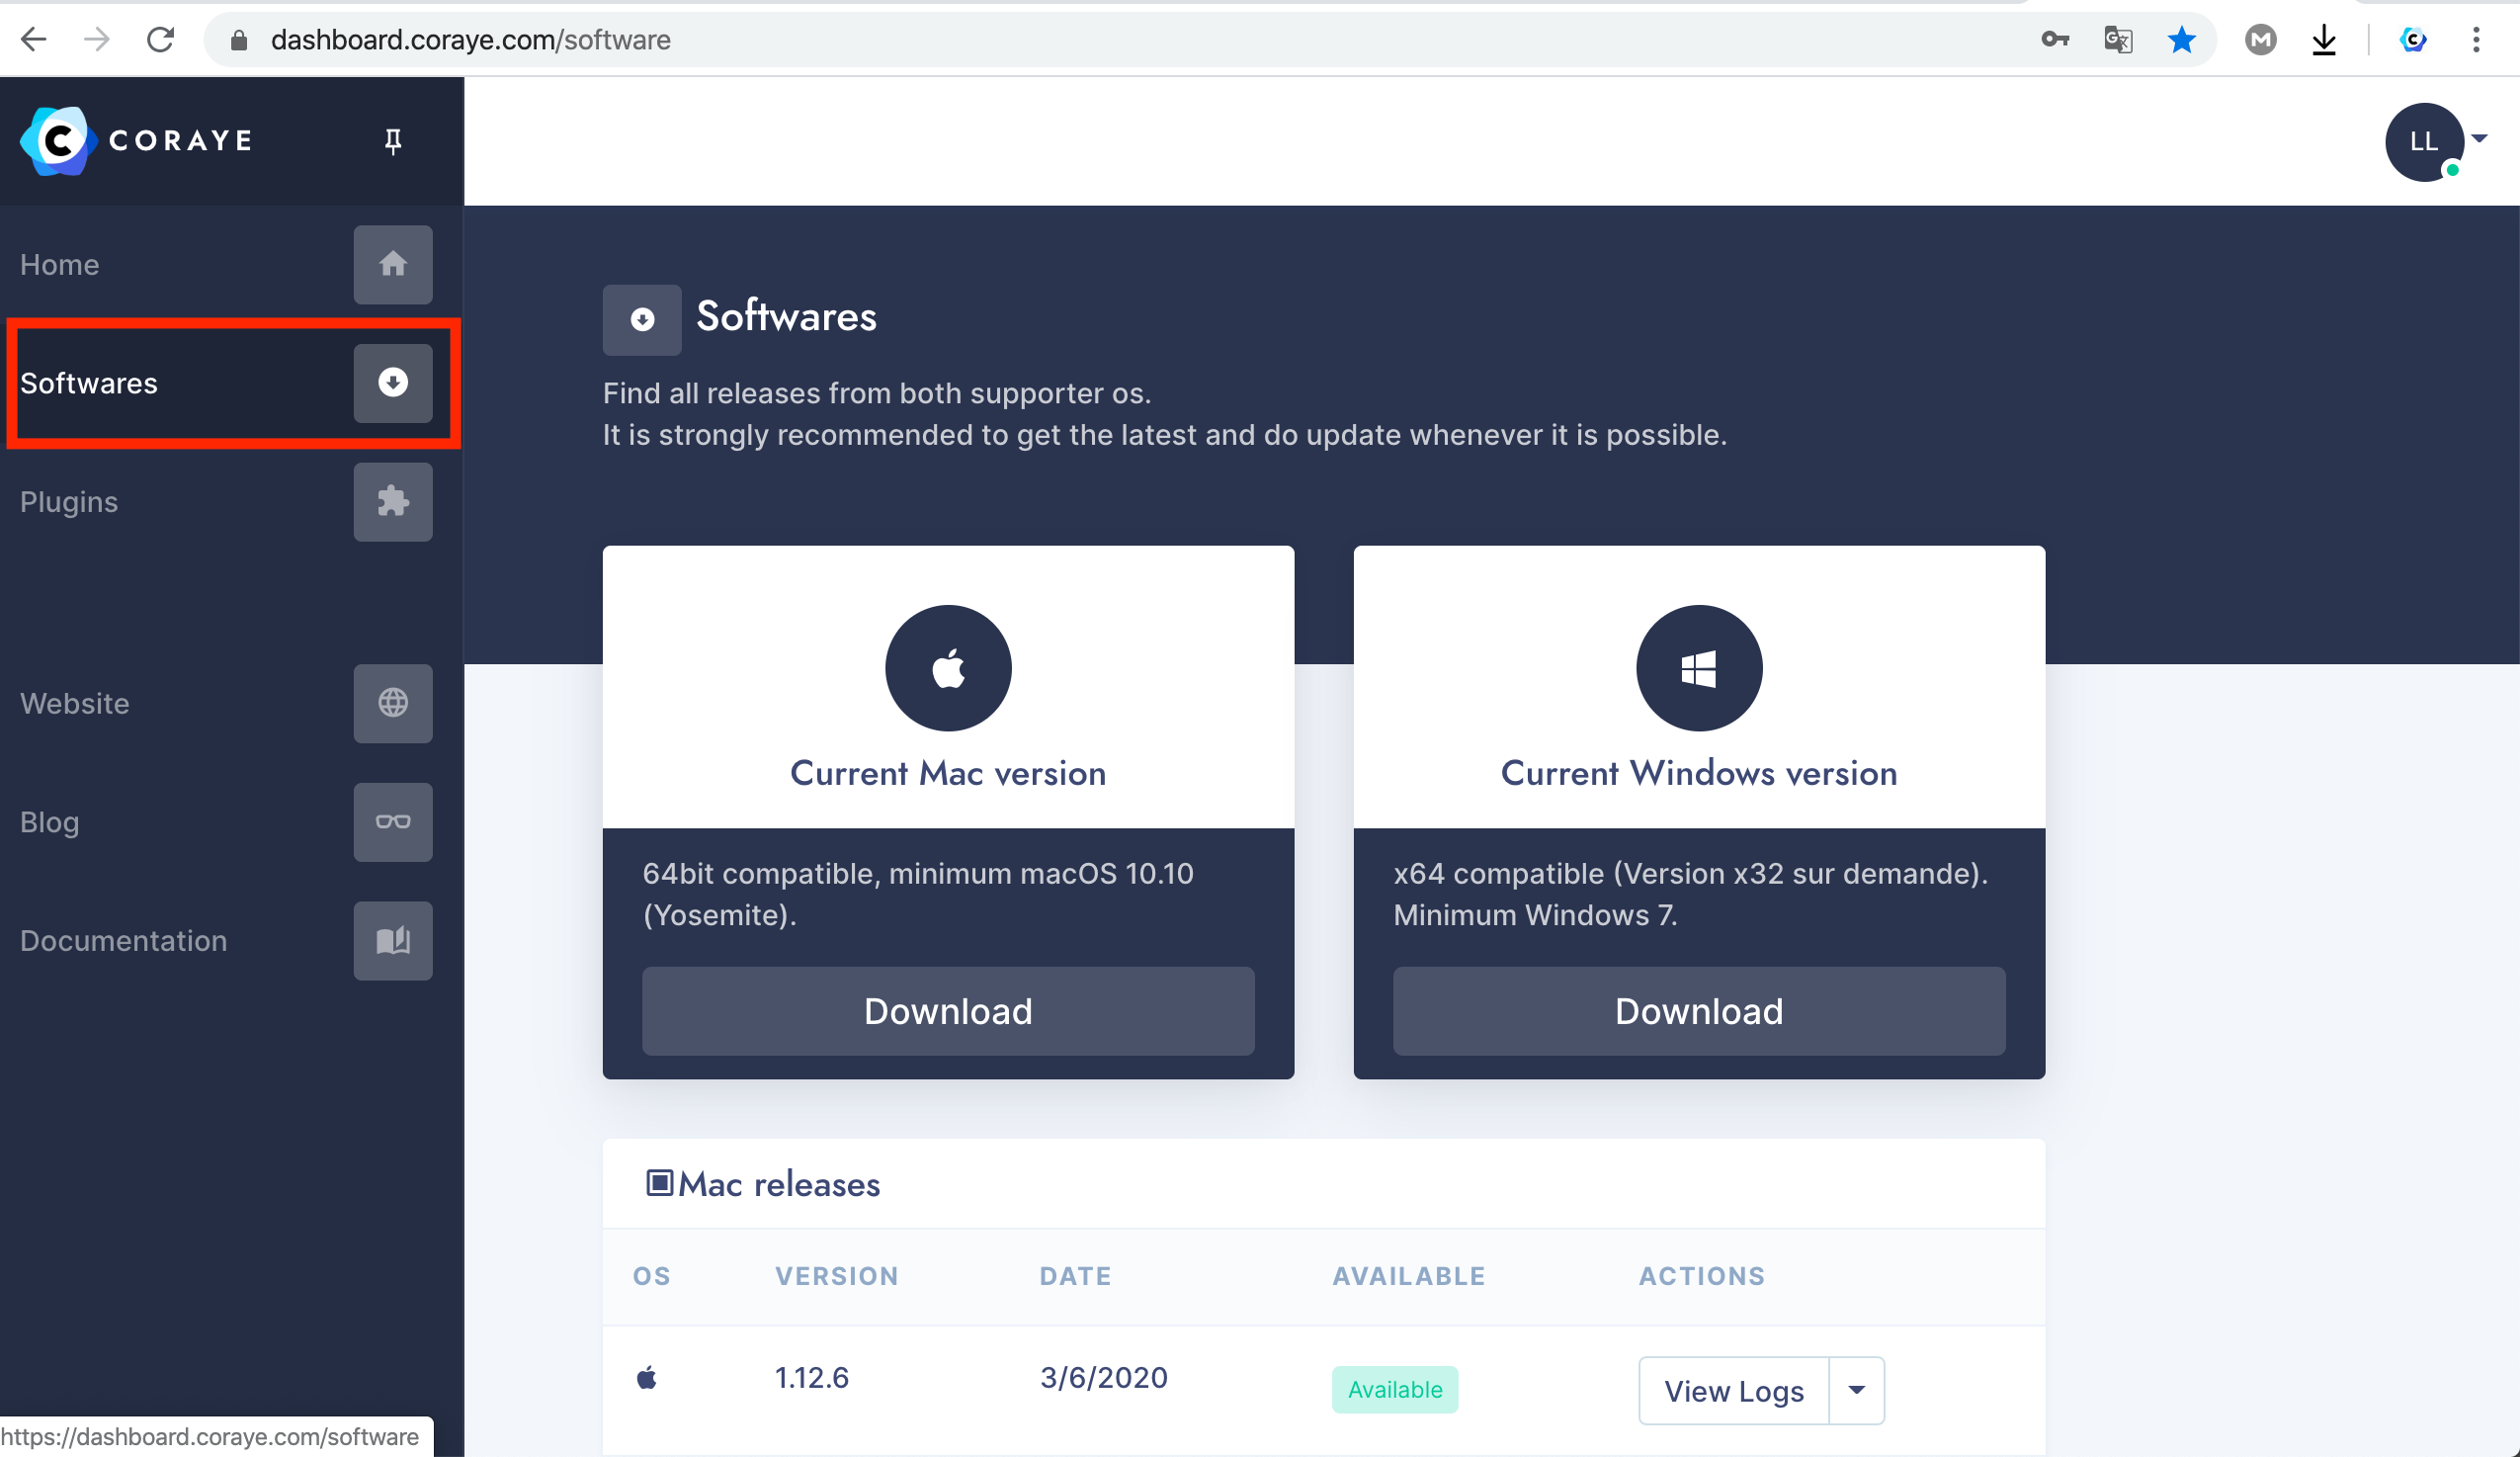The height and width of the screenshot is (1457, 2520).
Task: Click the lock icon in address bar
Action: [x=238, y=40]
